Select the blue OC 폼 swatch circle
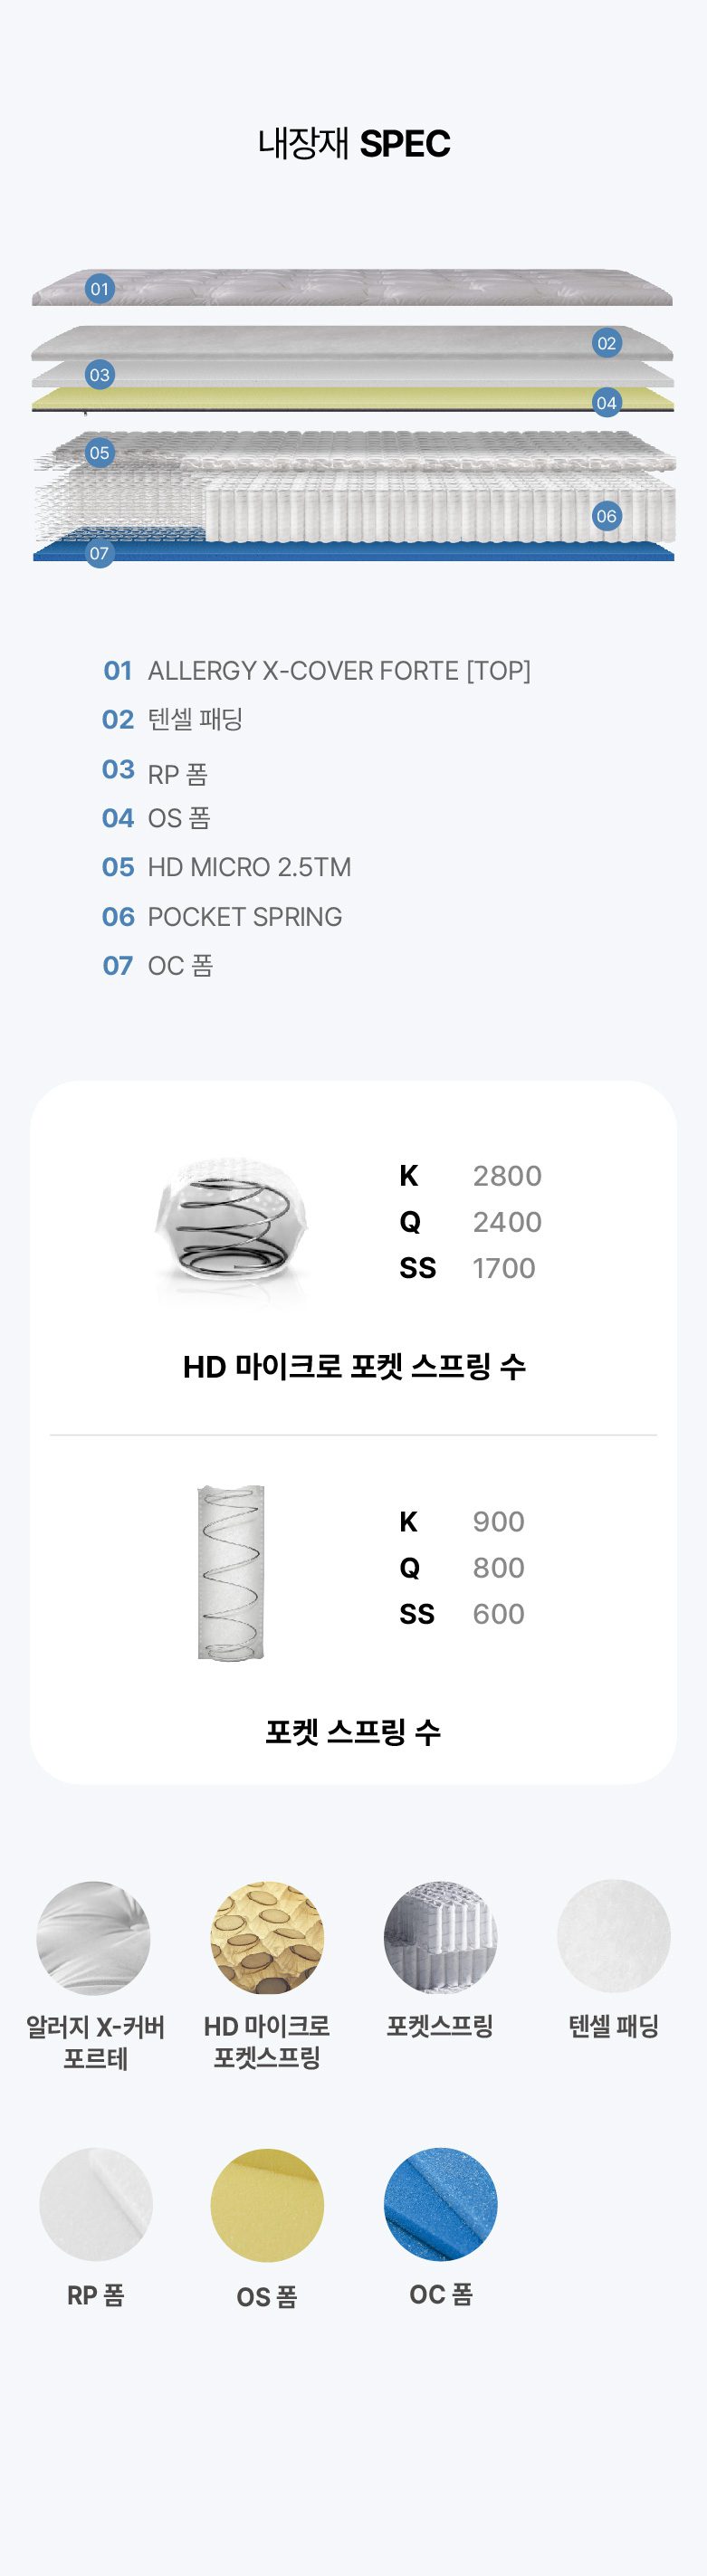Viewport: 707px width, 2576px height. click(x=440, y=2204)
